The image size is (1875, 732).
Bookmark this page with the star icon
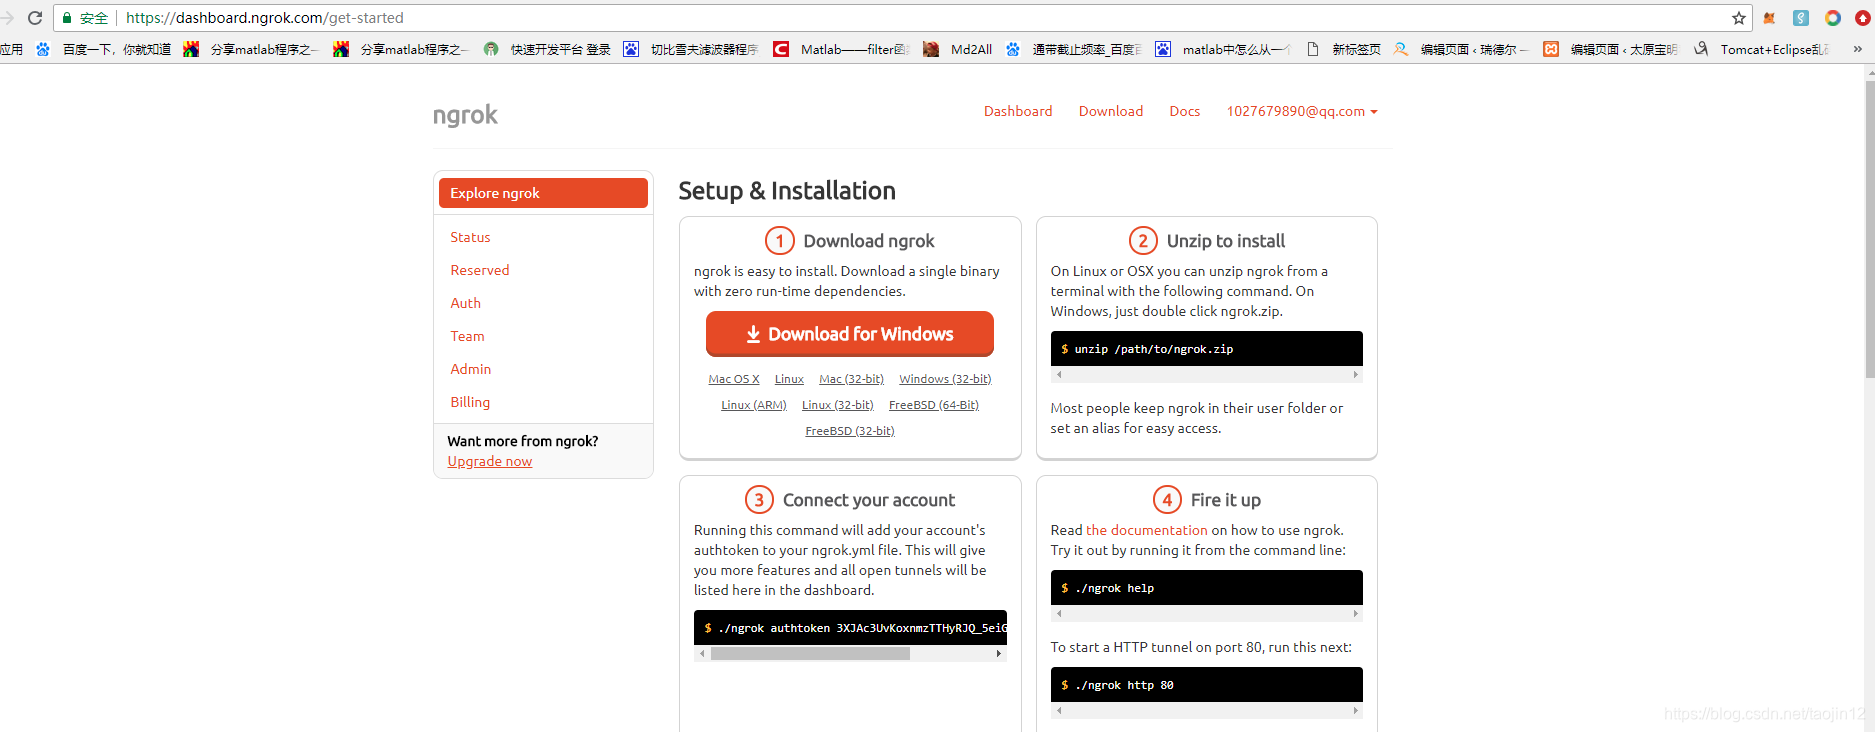click(x=1739, y=18)
